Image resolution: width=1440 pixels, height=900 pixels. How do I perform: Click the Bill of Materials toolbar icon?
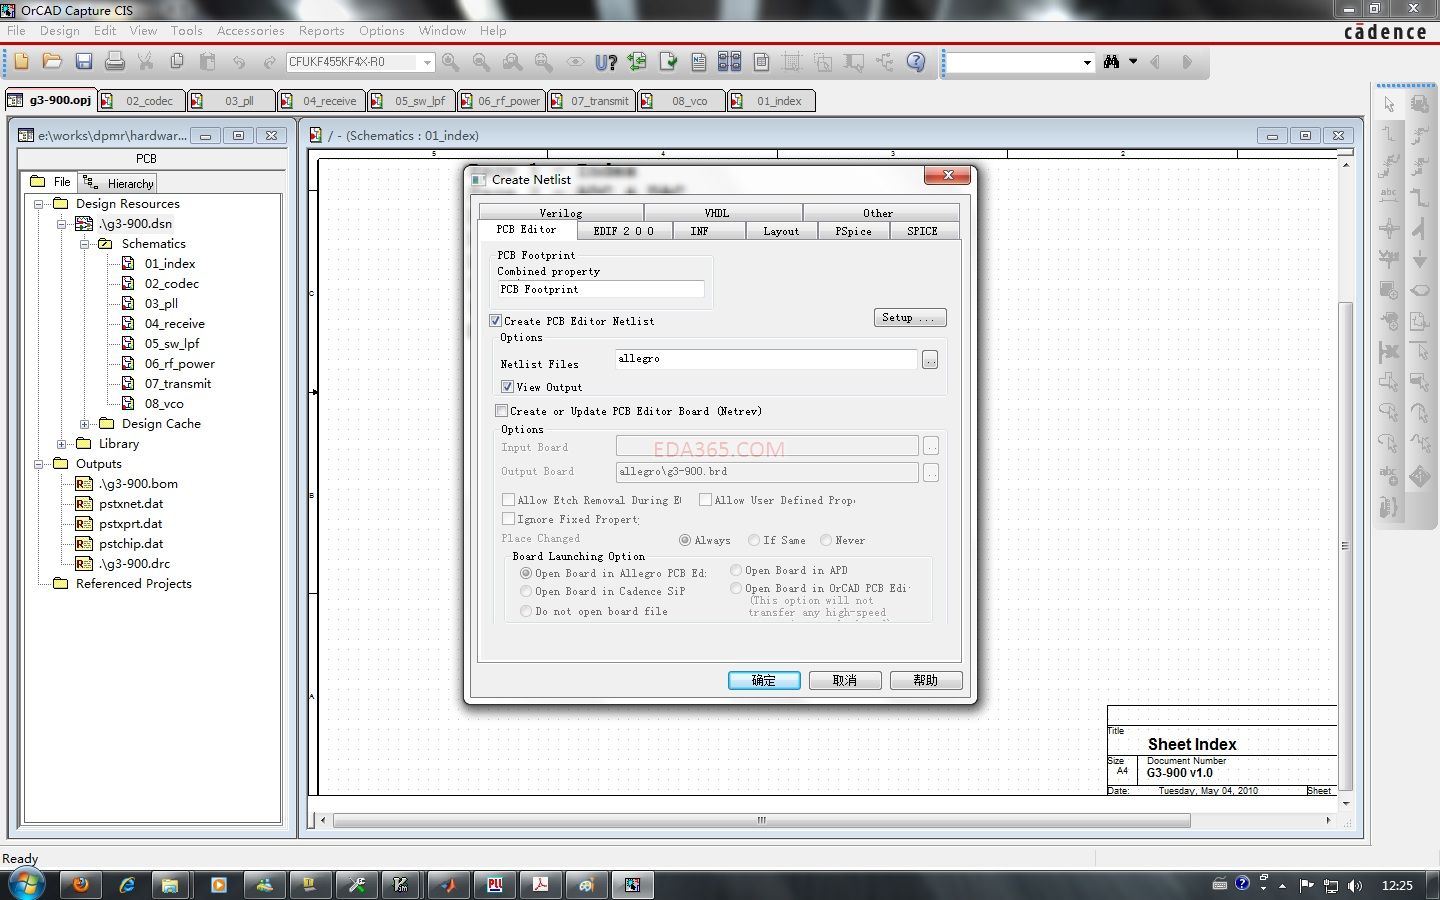761,62
